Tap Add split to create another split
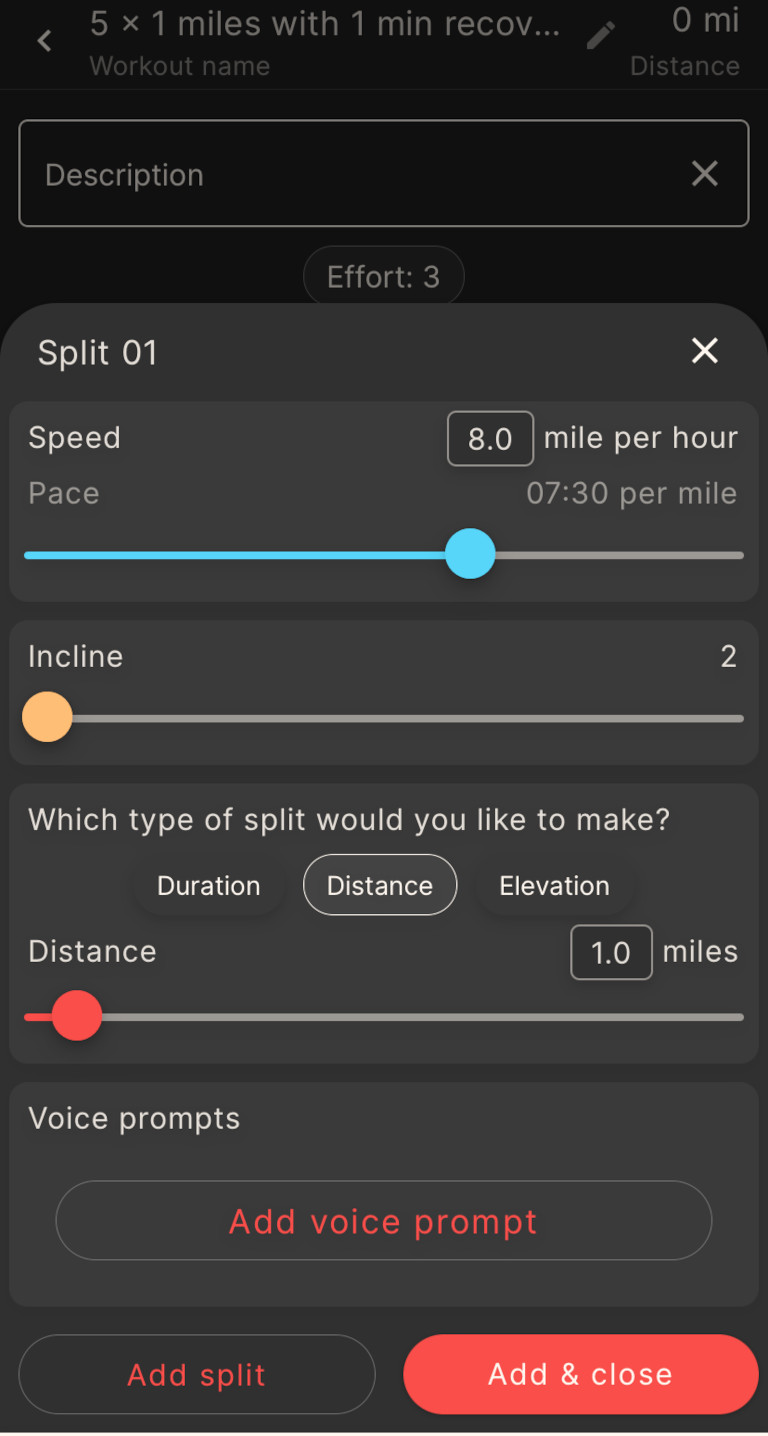 196,1374
